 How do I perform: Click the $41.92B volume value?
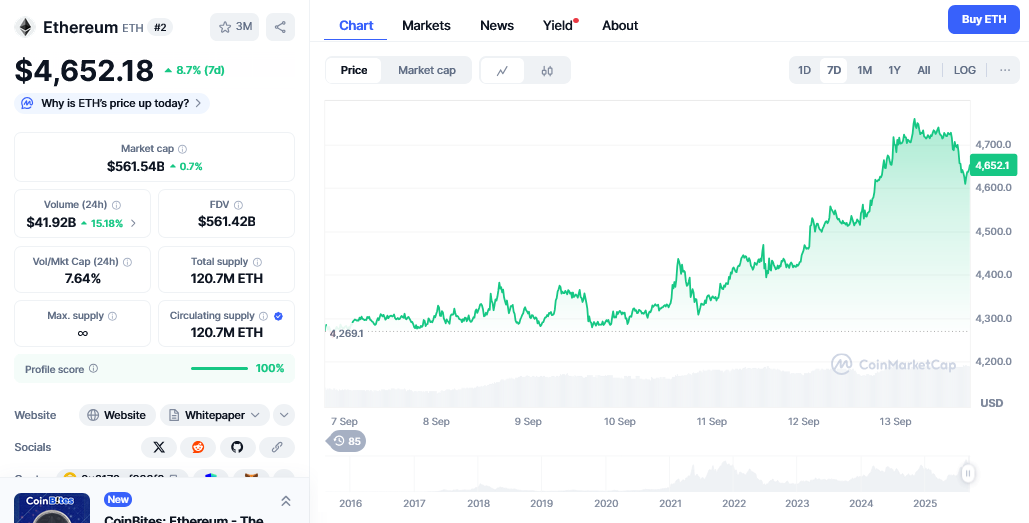pos(51,223)
